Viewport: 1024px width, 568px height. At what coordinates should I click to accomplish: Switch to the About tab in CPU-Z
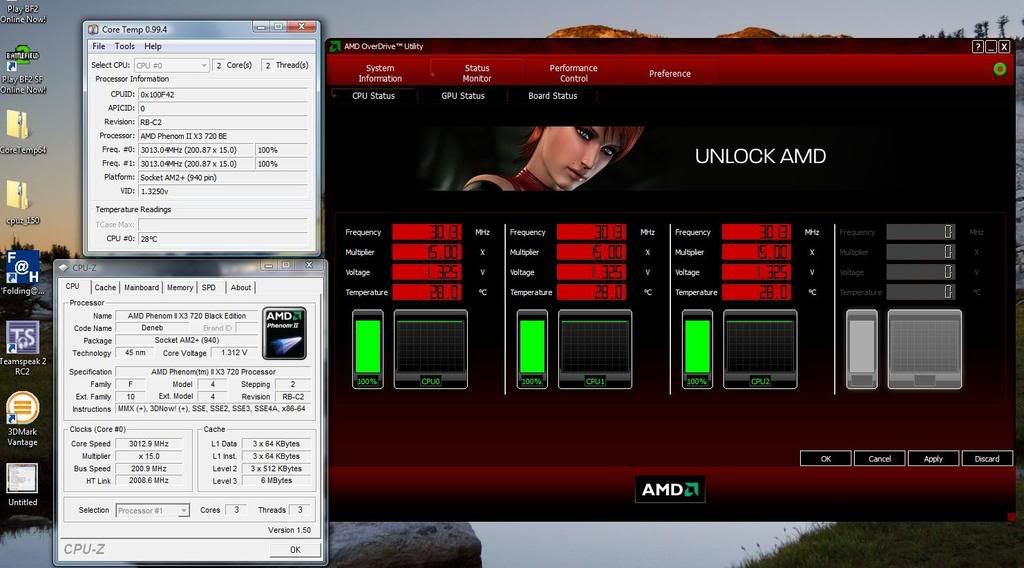click(x=241, y=287)
